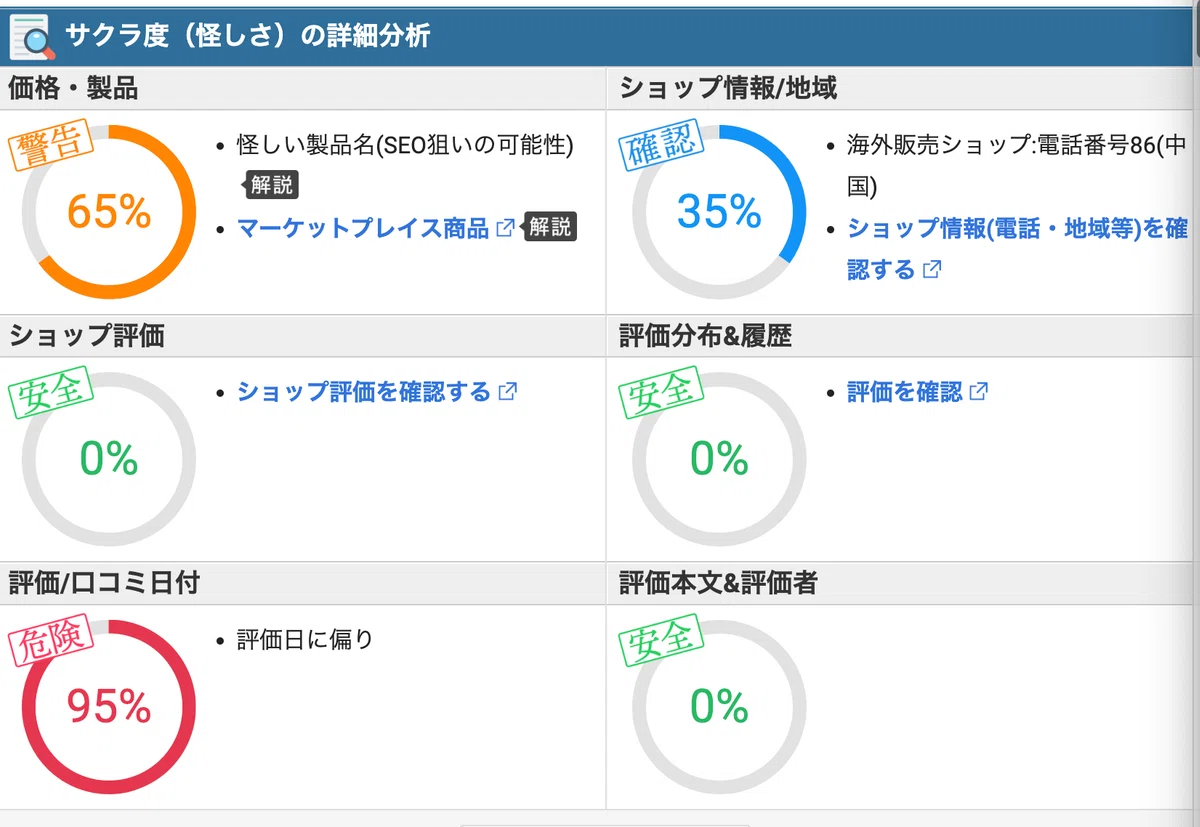Select the 95% red progress ring
1200x827 pixels.
109,707
